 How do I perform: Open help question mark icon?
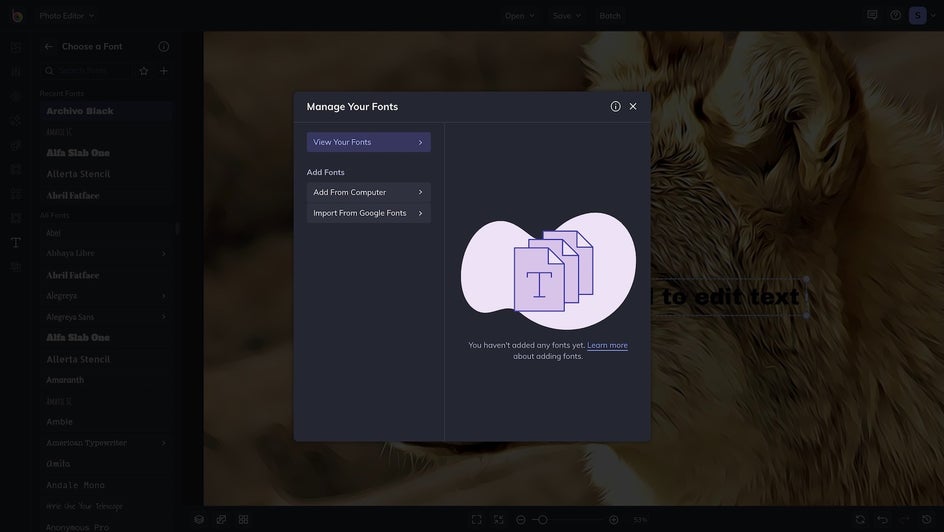[896, 15]
